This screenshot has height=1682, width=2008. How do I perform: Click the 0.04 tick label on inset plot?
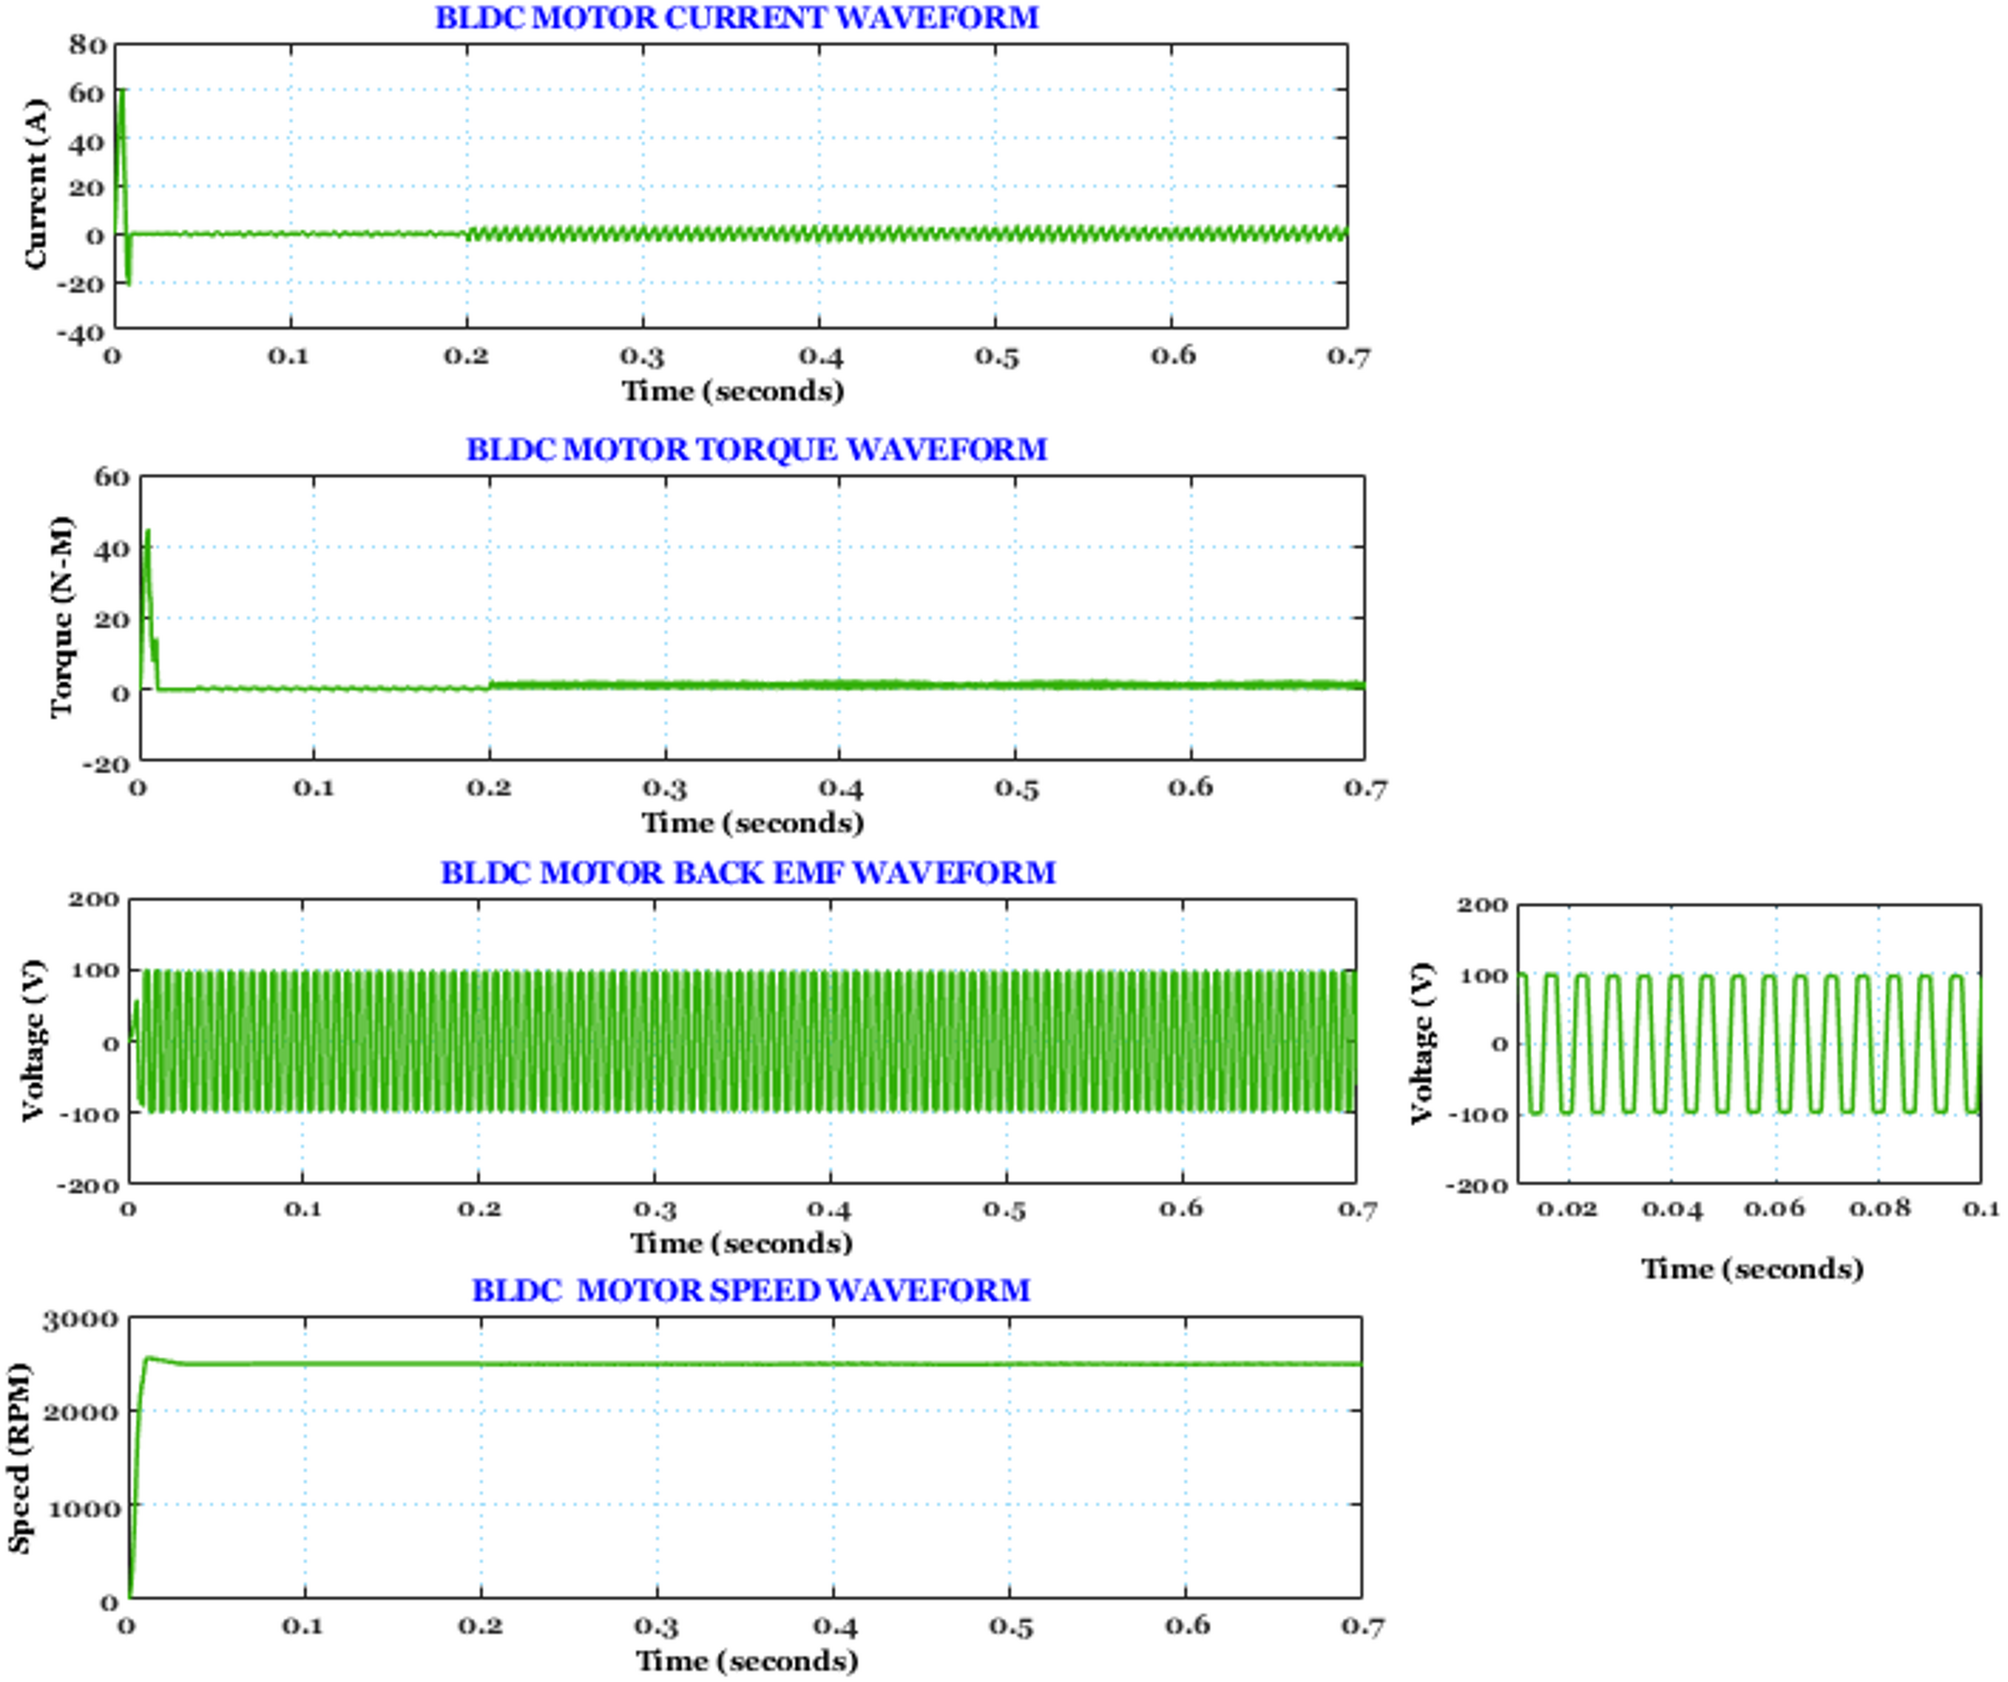tap(1671, 1210)
